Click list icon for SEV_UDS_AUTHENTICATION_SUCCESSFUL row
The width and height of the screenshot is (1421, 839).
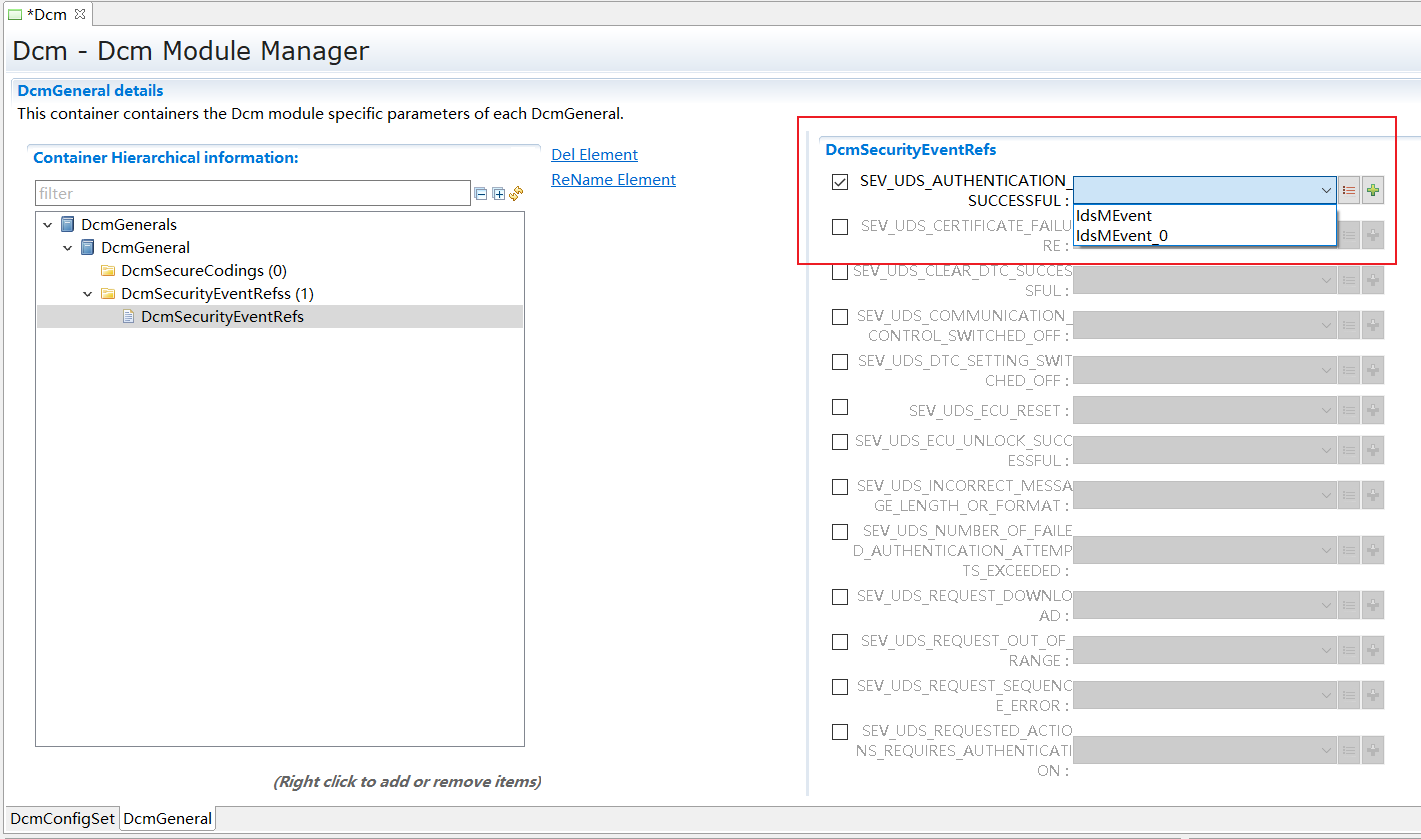(1349, 190)
